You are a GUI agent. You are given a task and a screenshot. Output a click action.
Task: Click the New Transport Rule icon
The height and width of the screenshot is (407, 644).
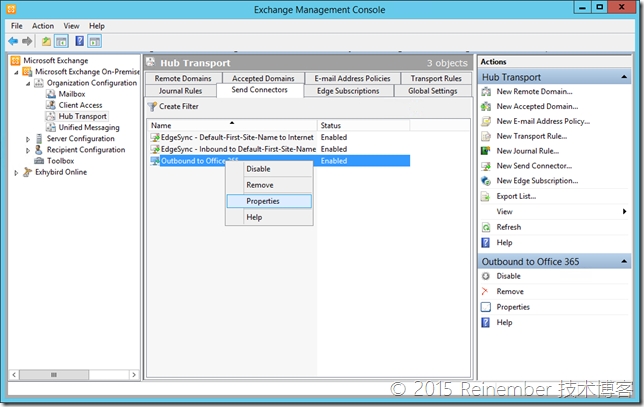point(486,136)
